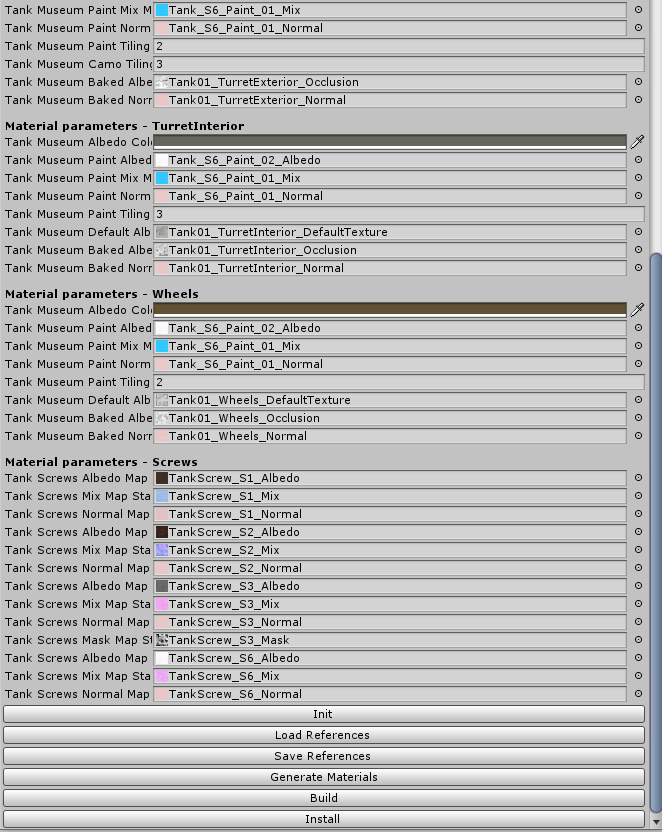The height and width of the screenshot is (832, 662).
Task: Select TankScrew_S3_Albedo texture field
Action: click(x=390, y=586)
